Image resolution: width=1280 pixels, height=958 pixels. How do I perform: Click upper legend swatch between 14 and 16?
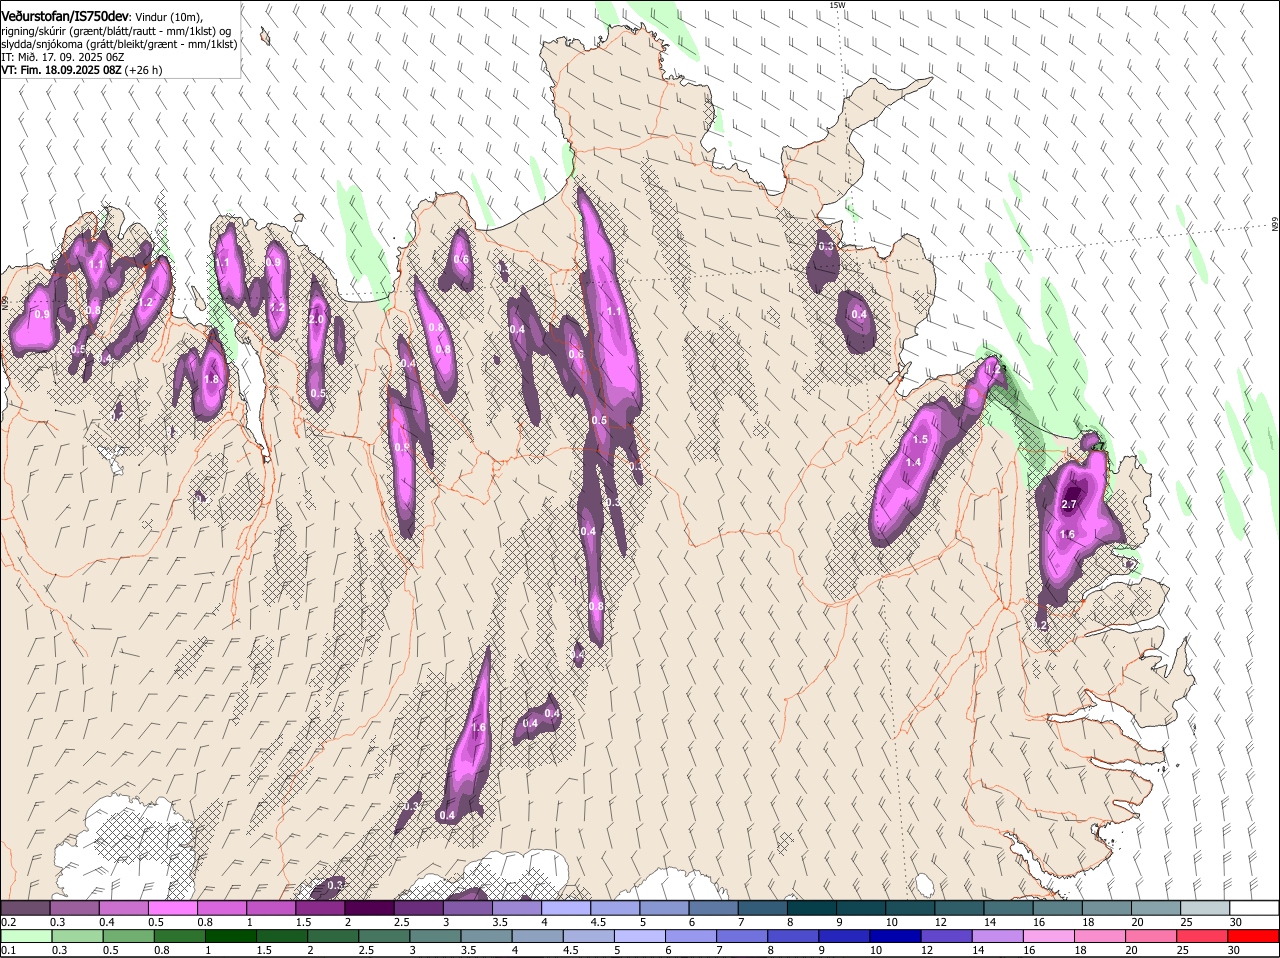click(x=1007, y=907)
